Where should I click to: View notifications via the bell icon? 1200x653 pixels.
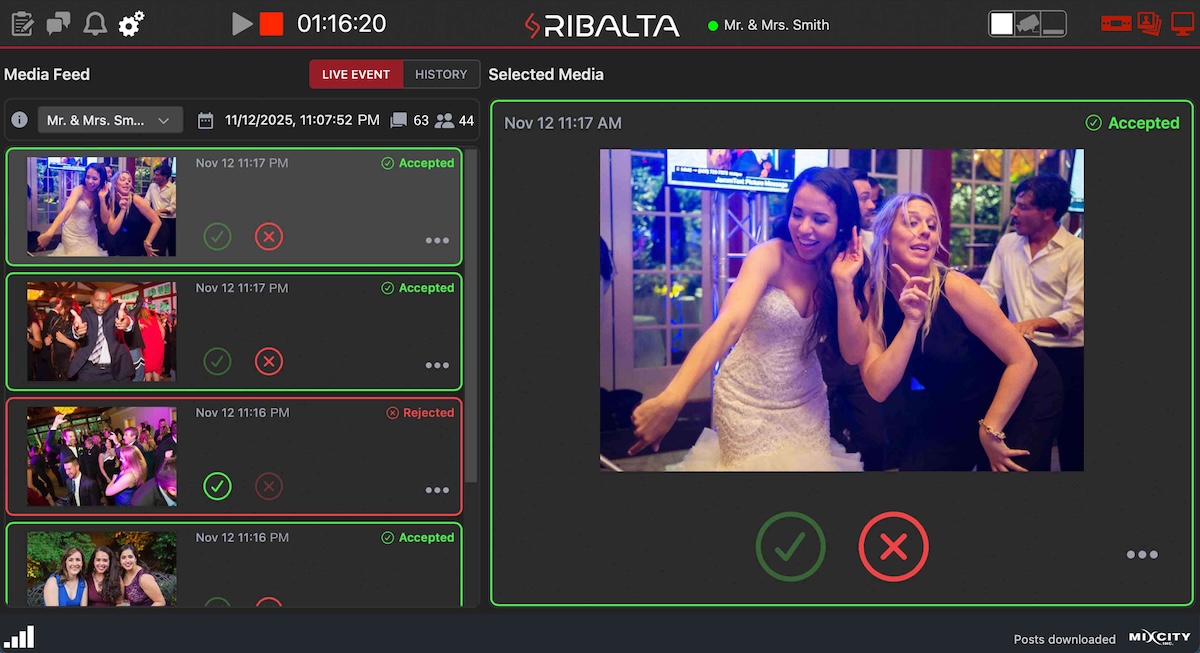94,22
